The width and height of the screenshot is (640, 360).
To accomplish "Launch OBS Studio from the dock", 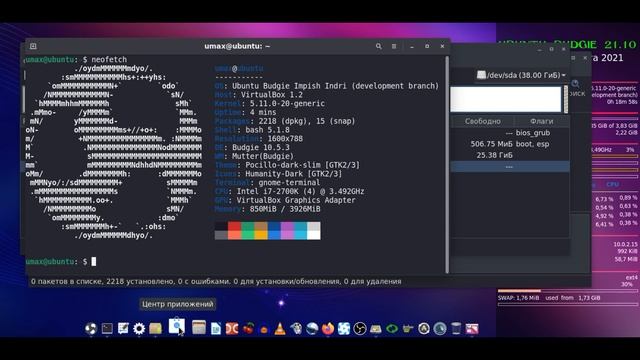I will click(360, 329).
